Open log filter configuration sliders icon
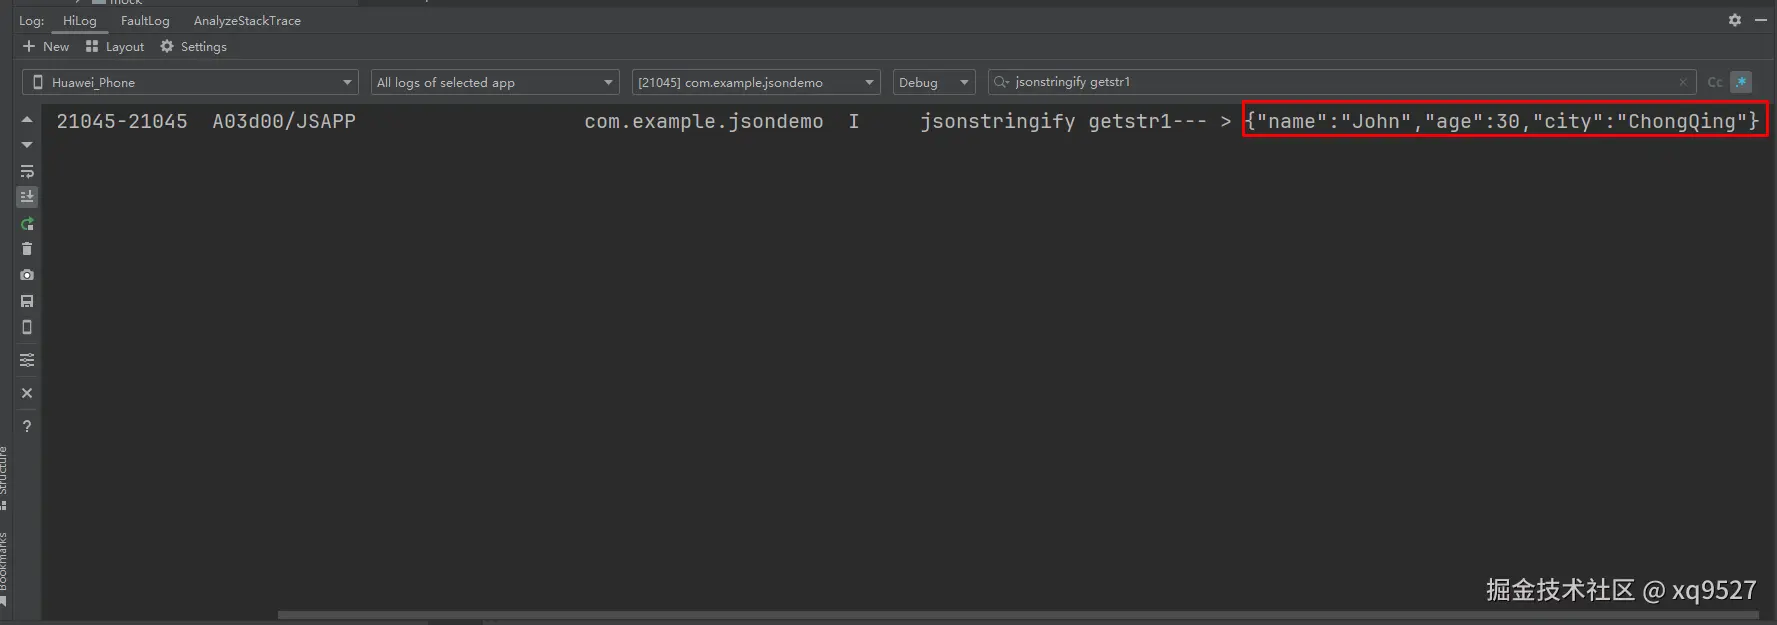Viewport: 1777px width, 625px height. 27,360
